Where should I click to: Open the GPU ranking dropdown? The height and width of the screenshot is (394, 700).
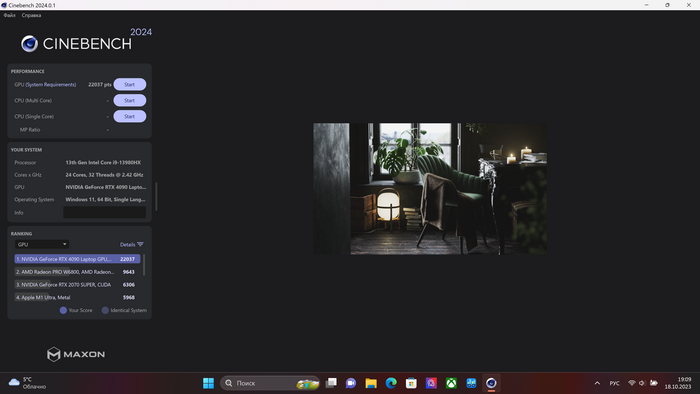coord(42,244)
